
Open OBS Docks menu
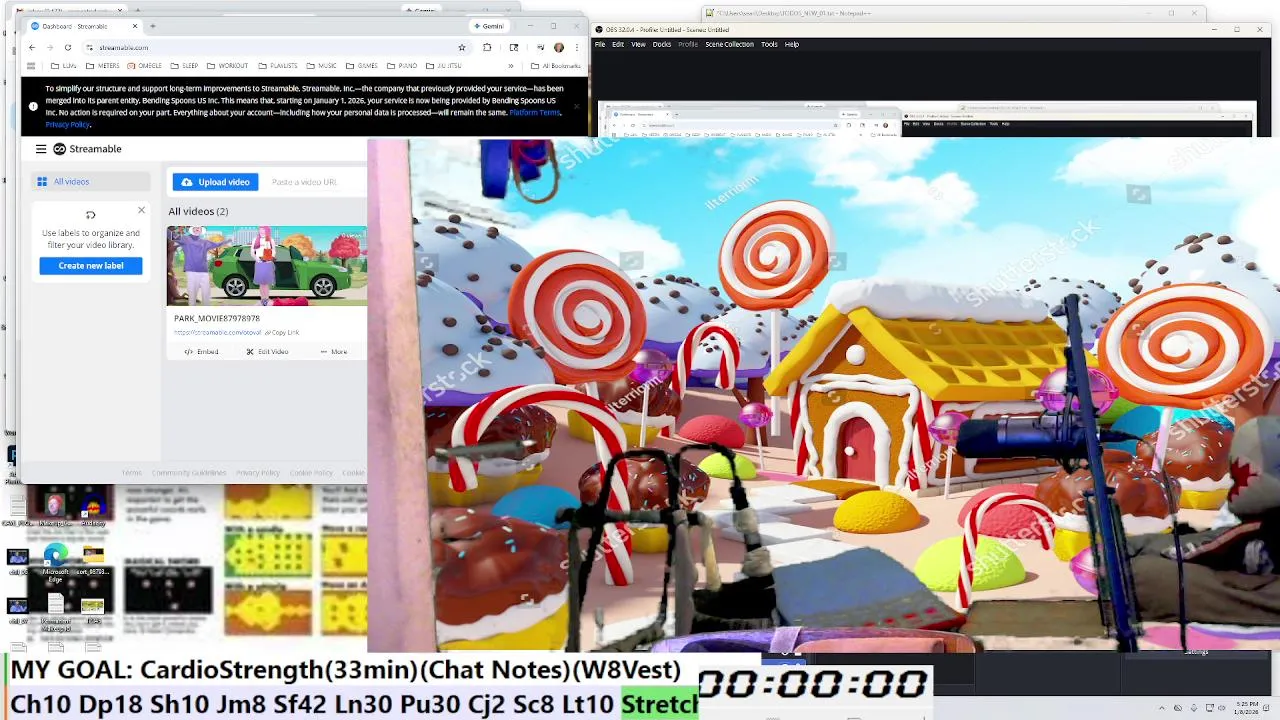(x=662, y=44)
